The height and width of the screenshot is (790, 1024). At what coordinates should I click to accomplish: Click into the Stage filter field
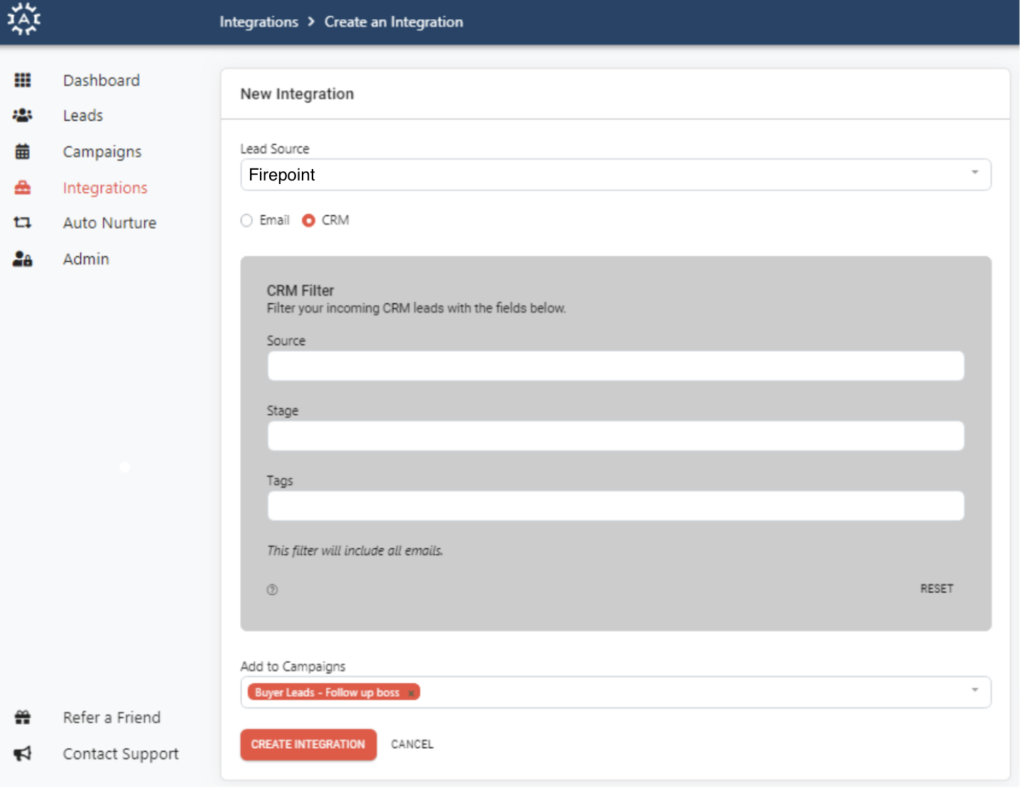click(x=616, y=436)
